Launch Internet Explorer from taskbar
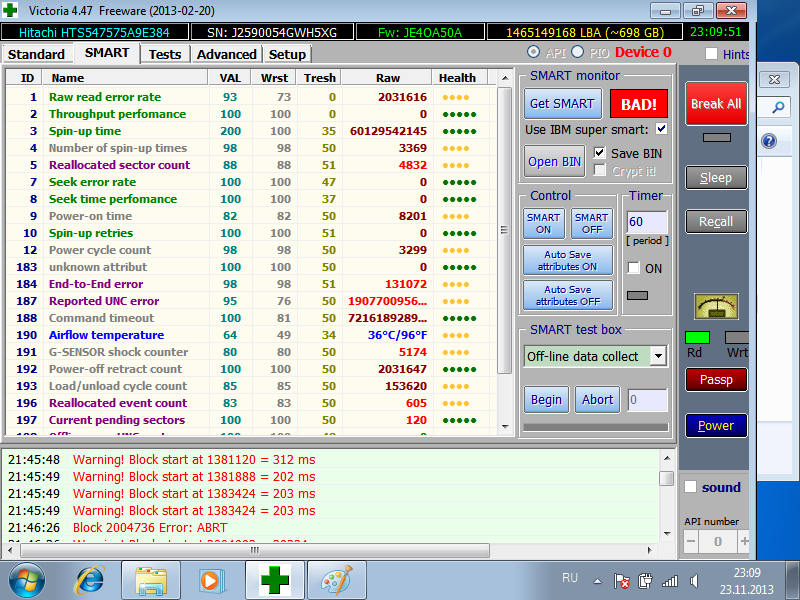800x600 pixels. point(90,580)
